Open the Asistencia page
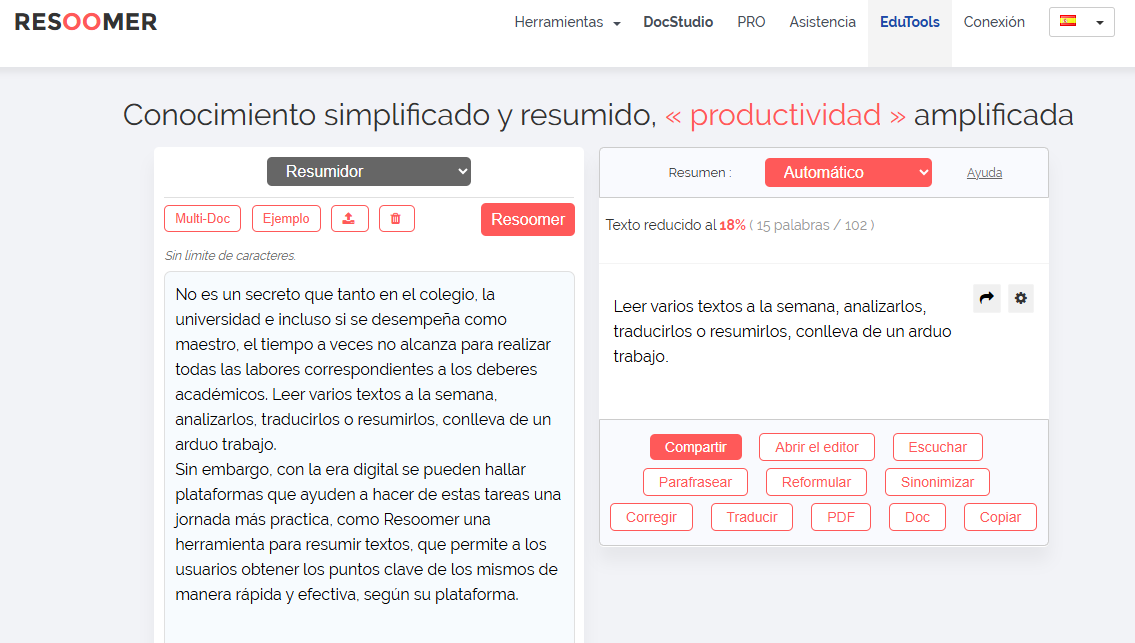 tap(822, 22)
